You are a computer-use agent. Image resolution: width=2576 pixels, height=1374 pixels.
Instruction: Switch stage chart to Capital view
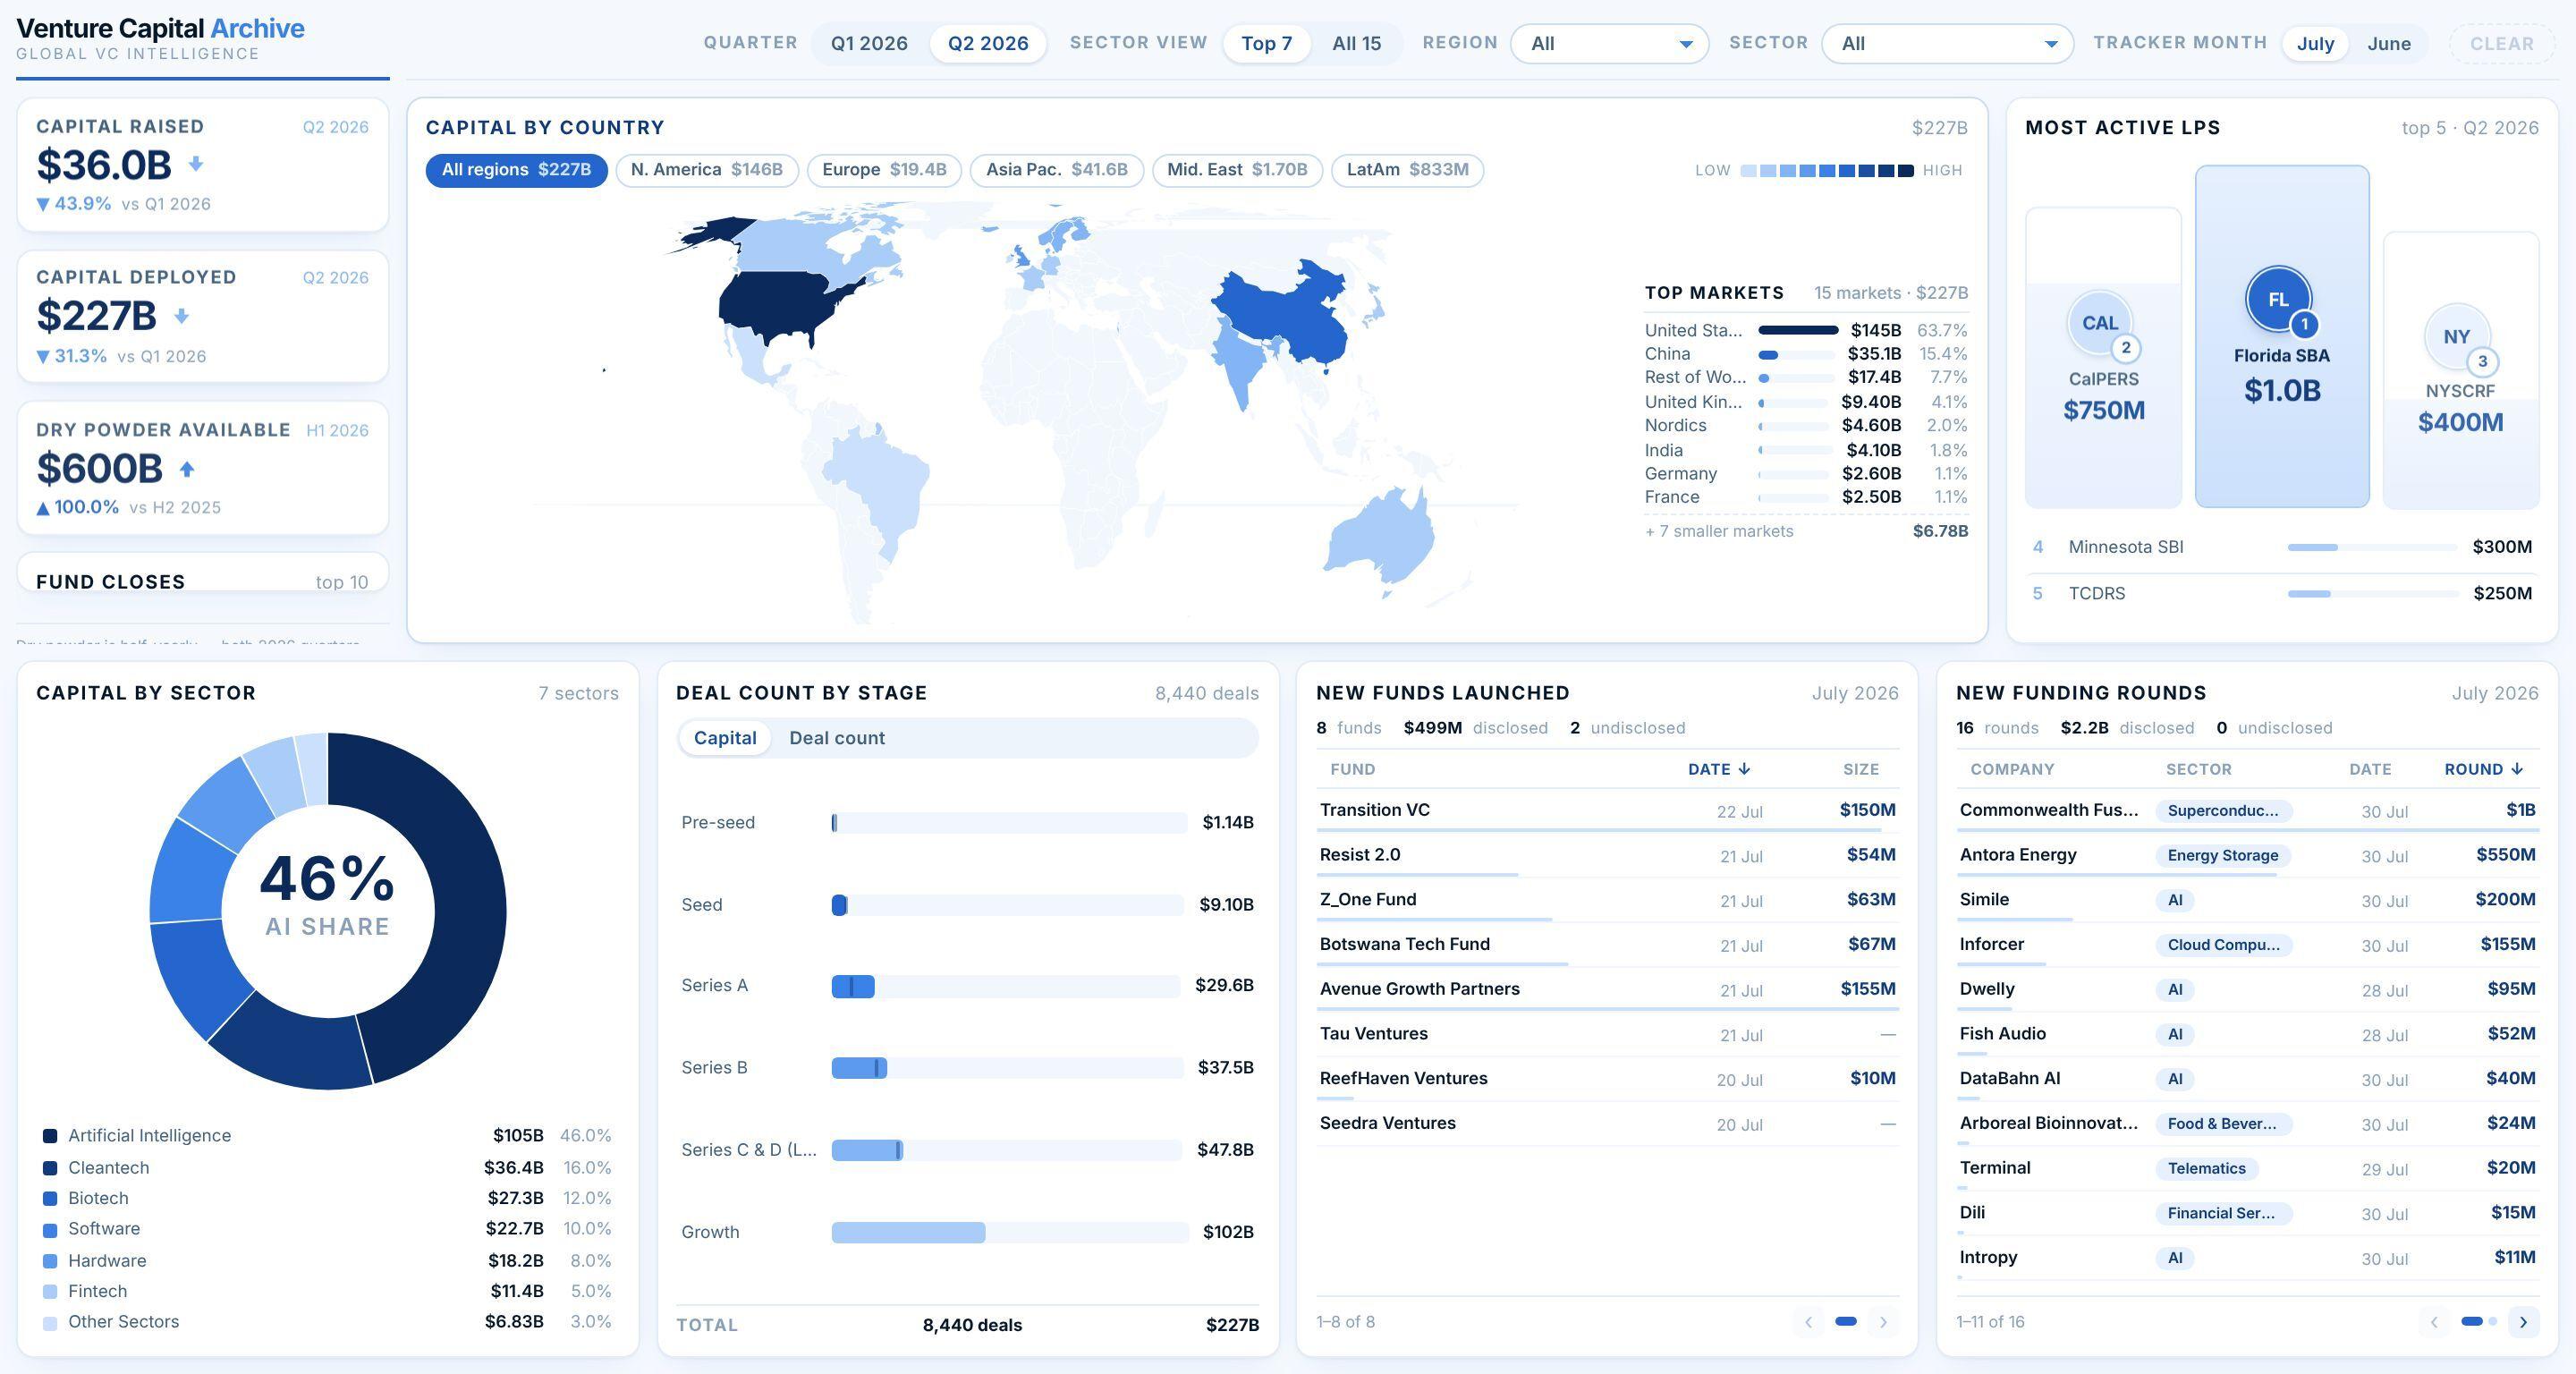coord(725,738)
